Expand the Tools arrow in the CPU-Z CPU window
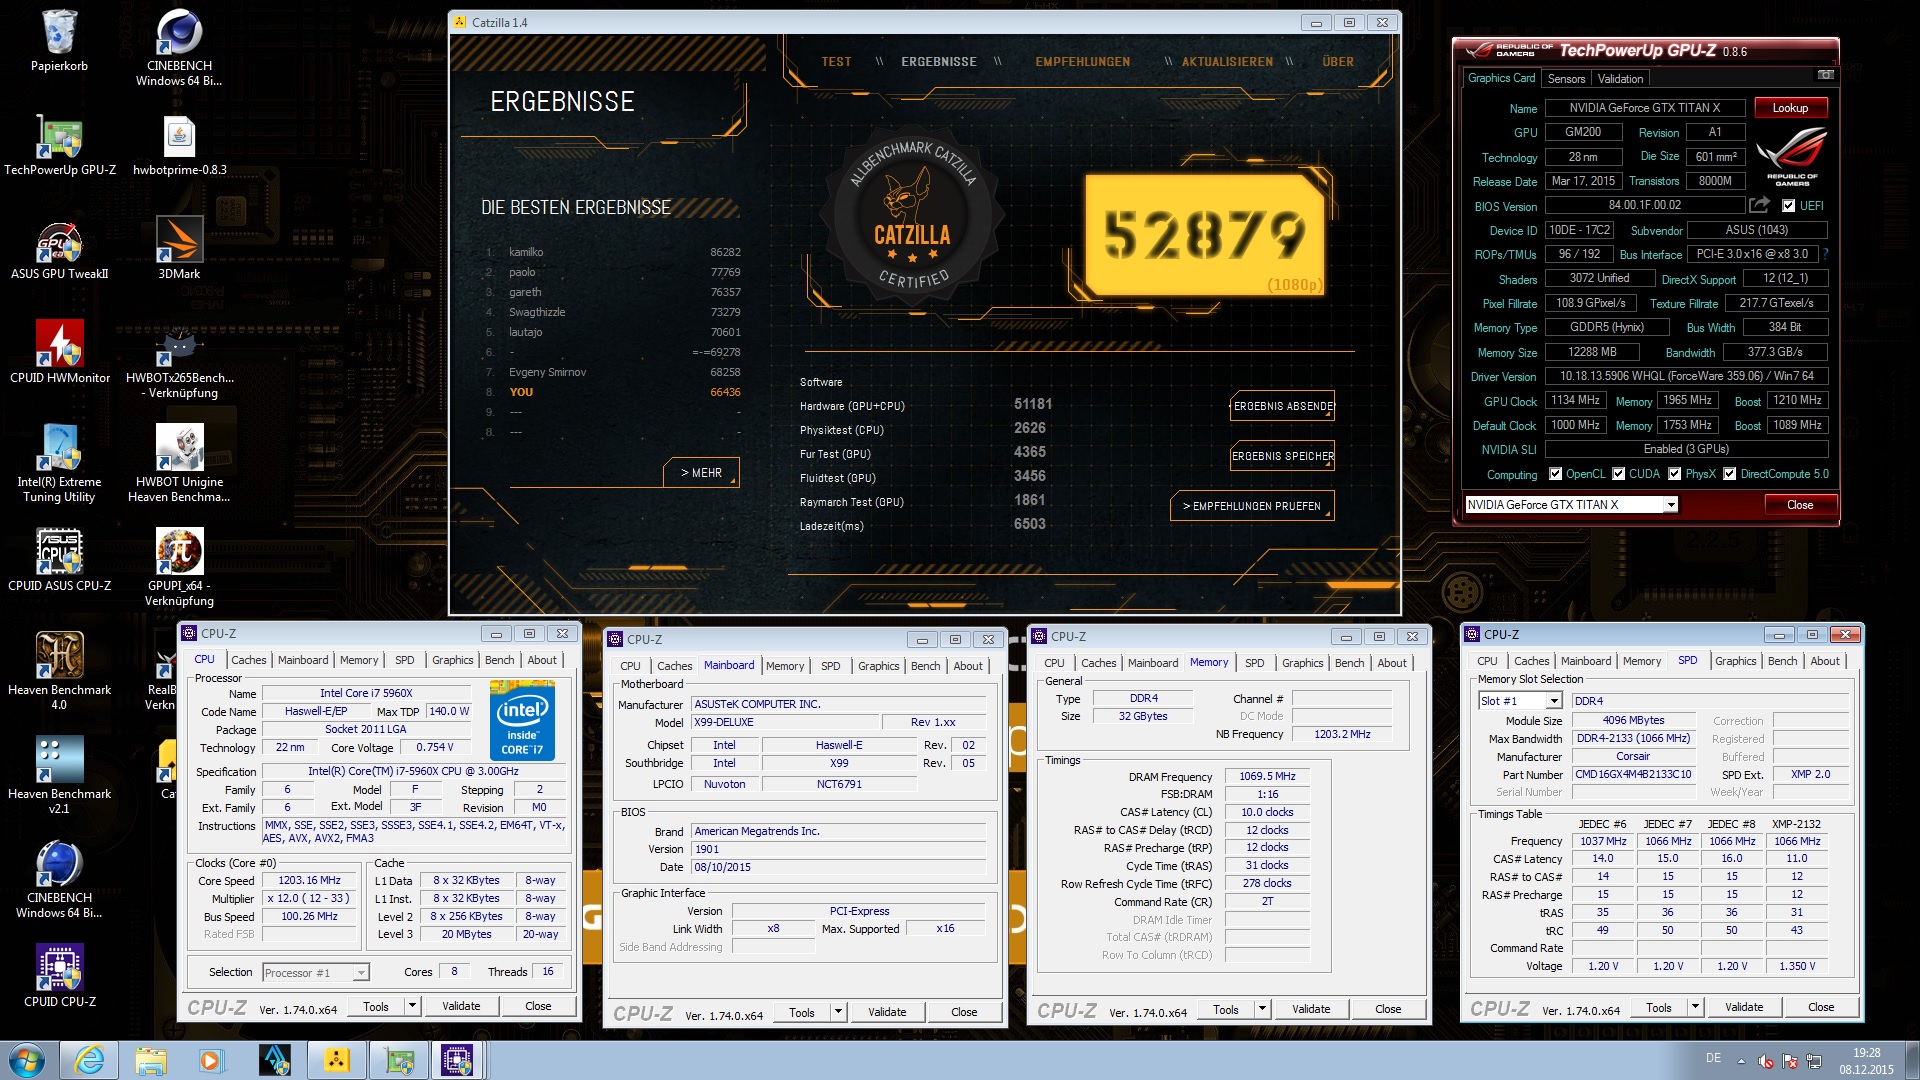The width and height of the screenshot is (1920, 1080). coord(412,1007)
